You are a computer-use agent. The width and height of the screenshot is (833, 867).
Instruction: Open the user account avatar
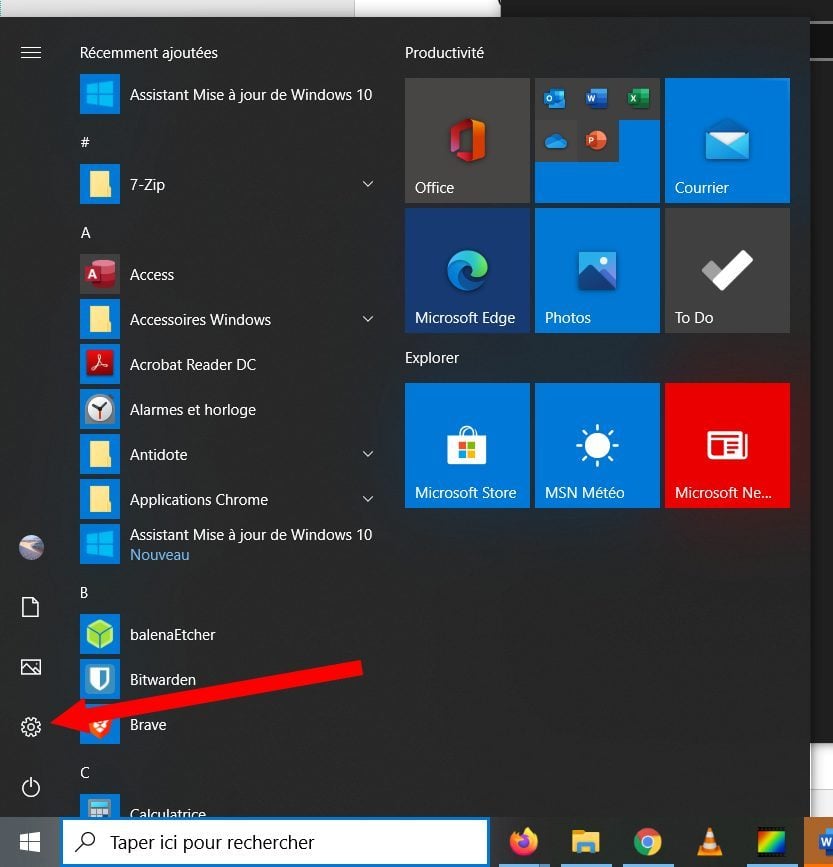coord(31,547)
